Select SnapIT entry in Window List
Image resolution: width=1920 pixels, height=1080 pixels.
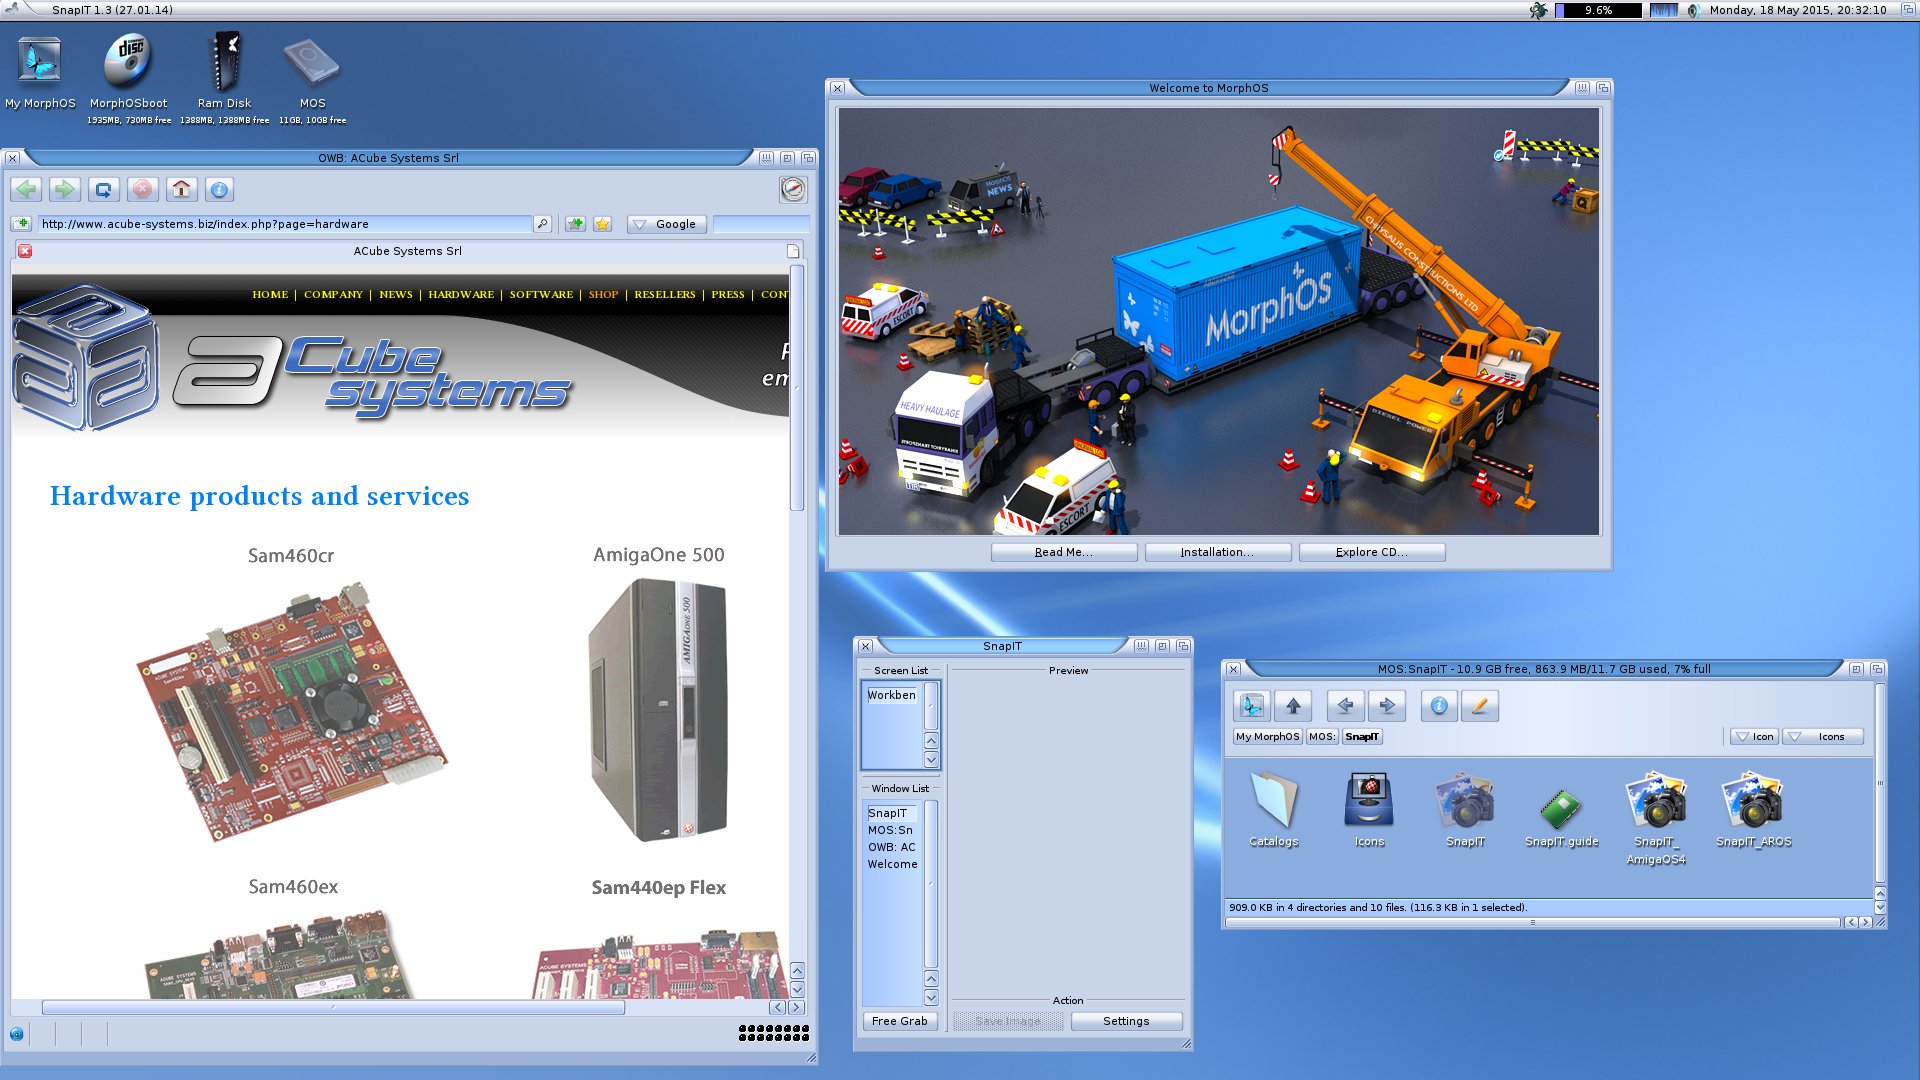[x=892, y=813]
